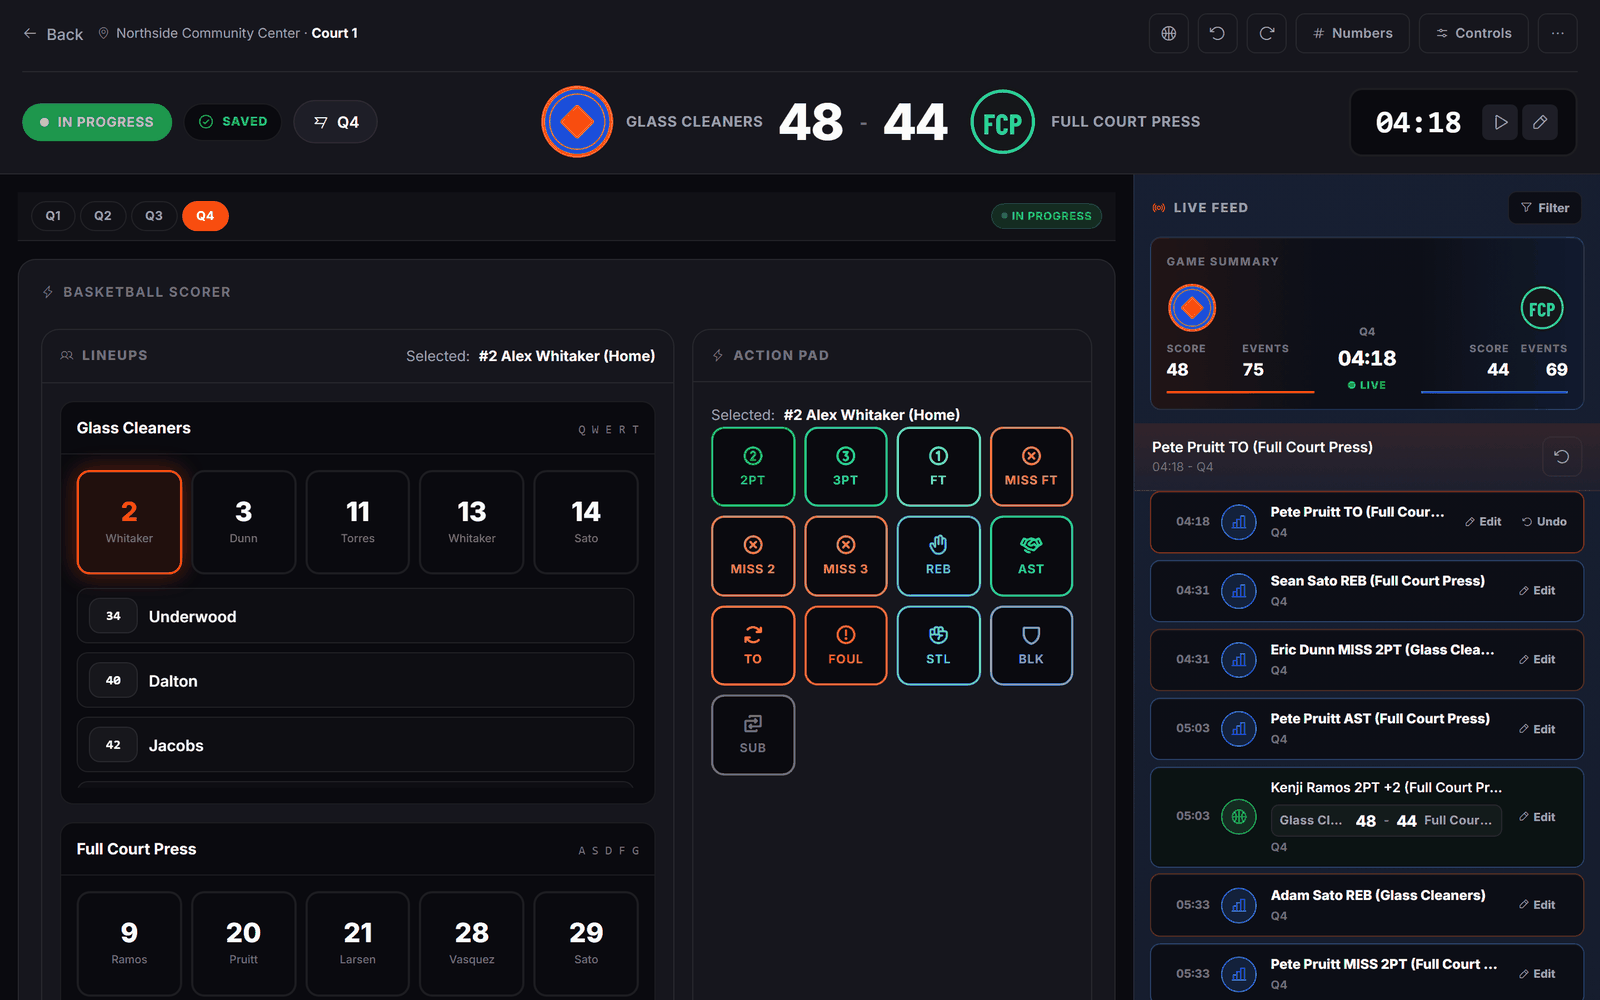The width and height of the screenshot is (1600, 1000).
Task: Open the Controls panel
Action: point(1474,33)
